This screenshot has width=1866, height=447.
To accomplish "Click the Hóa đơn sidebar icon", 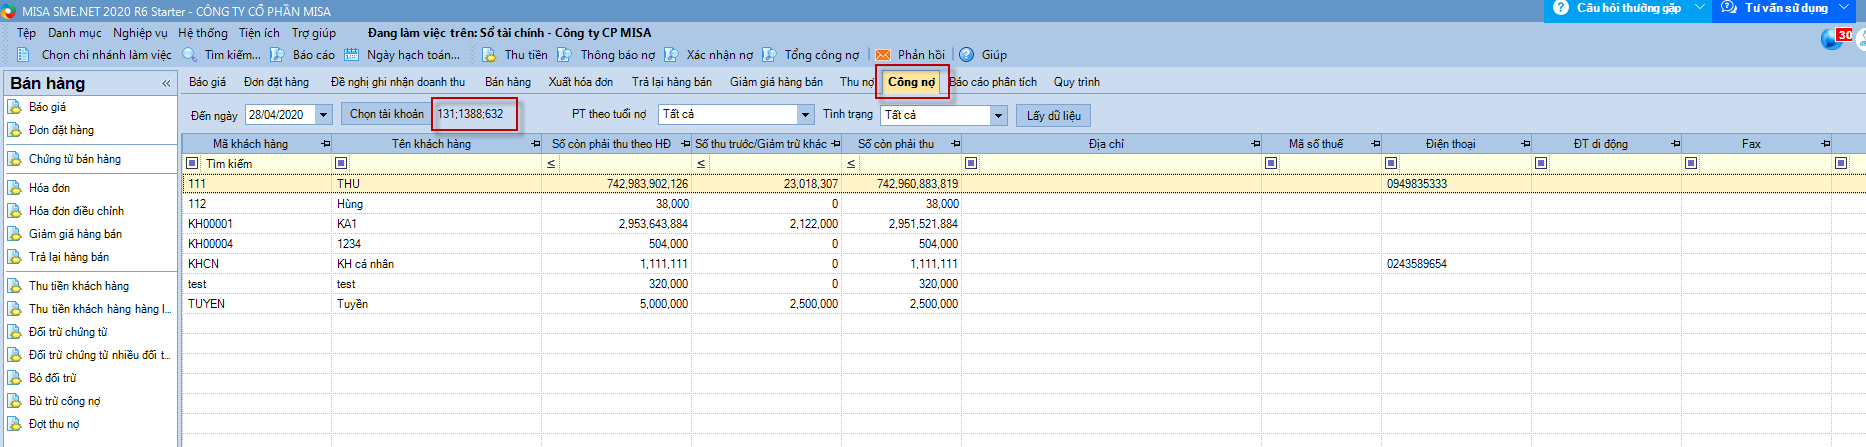I will (x=15, y=188).
